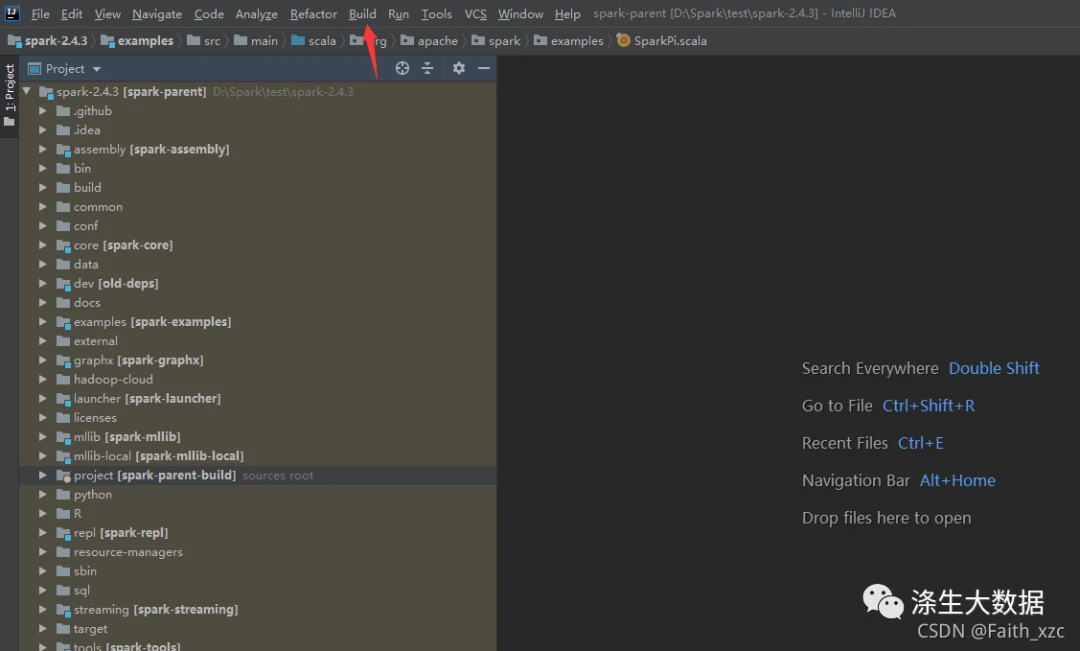Hide the Project panel with minus icon

point(484,68)
